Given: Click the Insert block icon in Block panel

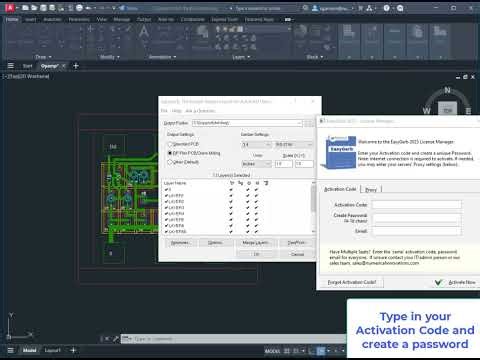Looking at the screenshot, I should point(300,31).
